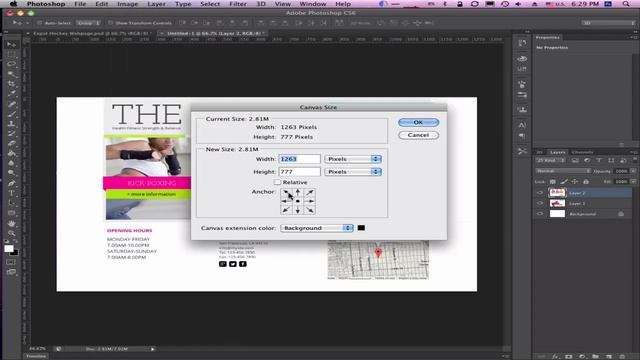The width and height of the screenshot is (640, 360).
Task: Enable the Relative checkbox
Action: pyautogui.click(x=278, y=182)
